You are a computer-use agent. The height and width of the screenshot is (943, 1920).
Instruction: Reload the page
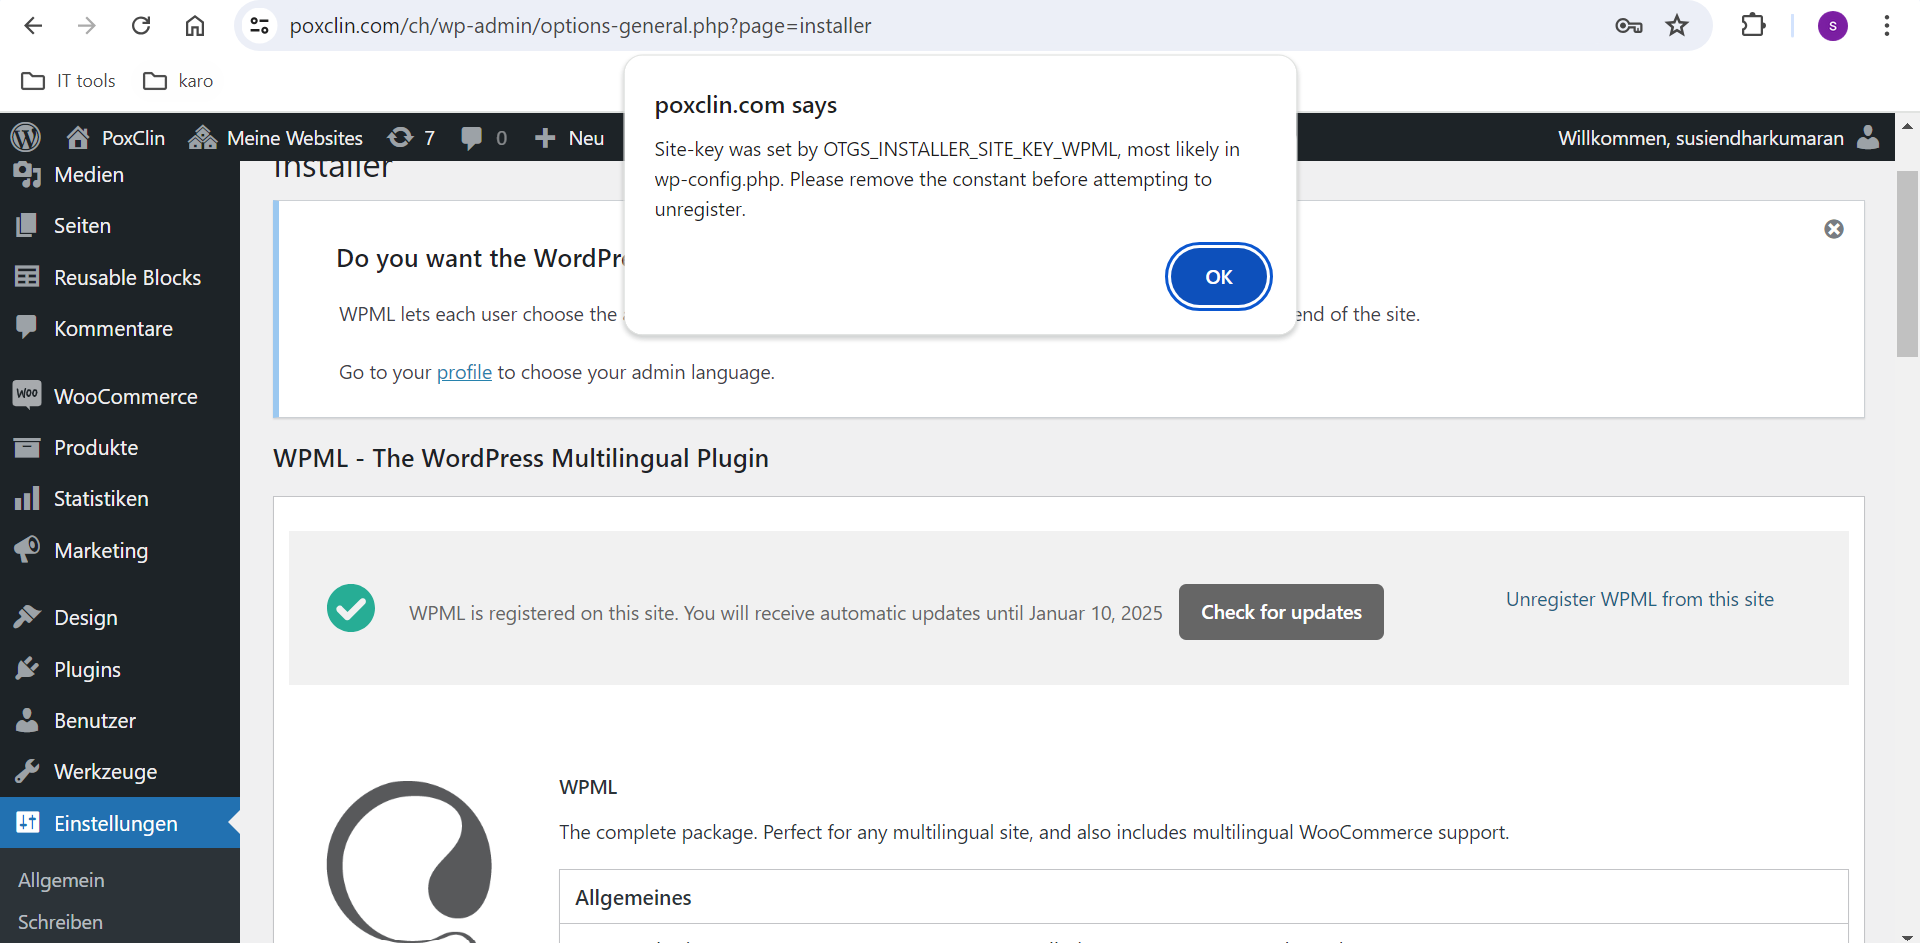[x=141, y=26]
